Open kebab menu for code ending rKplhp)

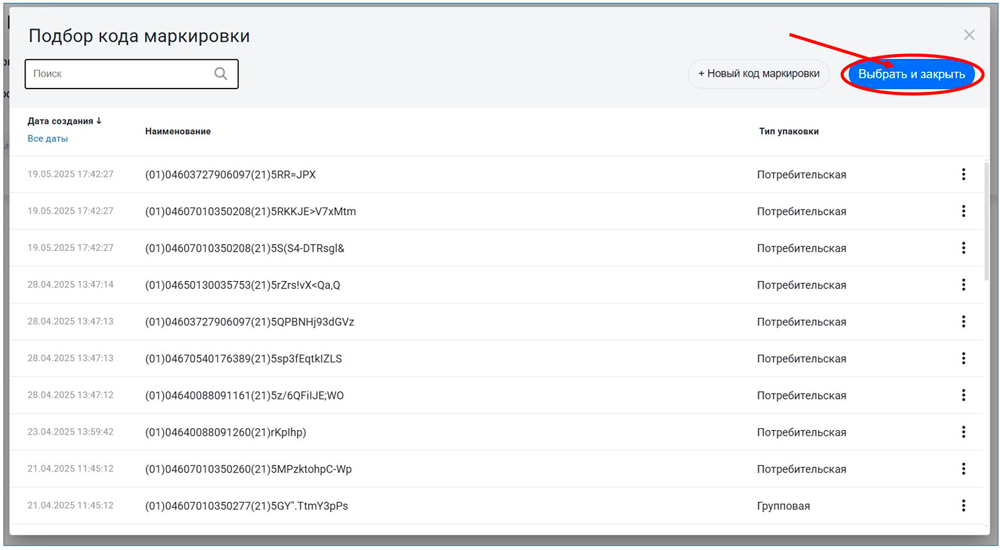point(963,432)
